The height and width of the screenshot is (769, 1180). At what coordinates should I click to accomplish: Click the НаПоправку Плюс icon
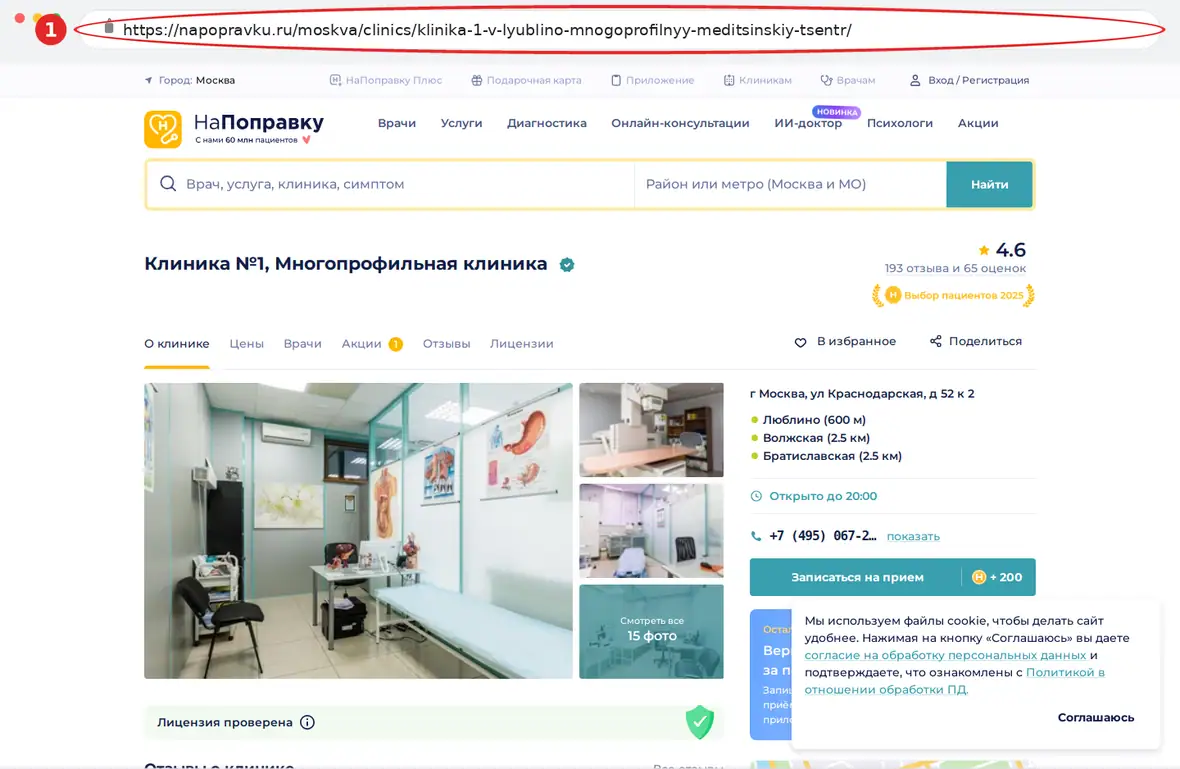click(336, 80)
